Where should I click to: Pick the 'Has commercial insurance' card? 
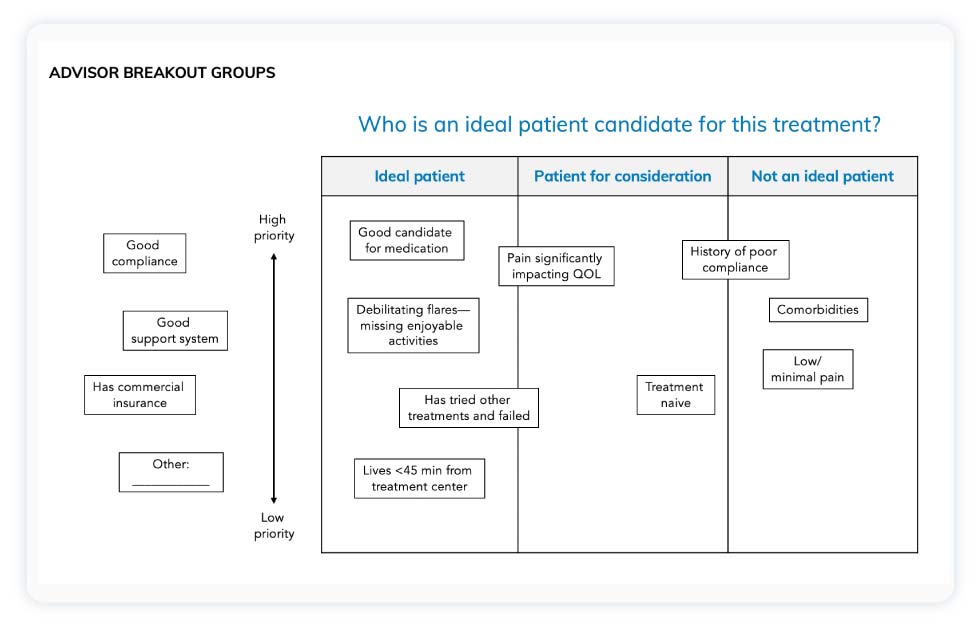pyautogui.click(x=139, y=395)
